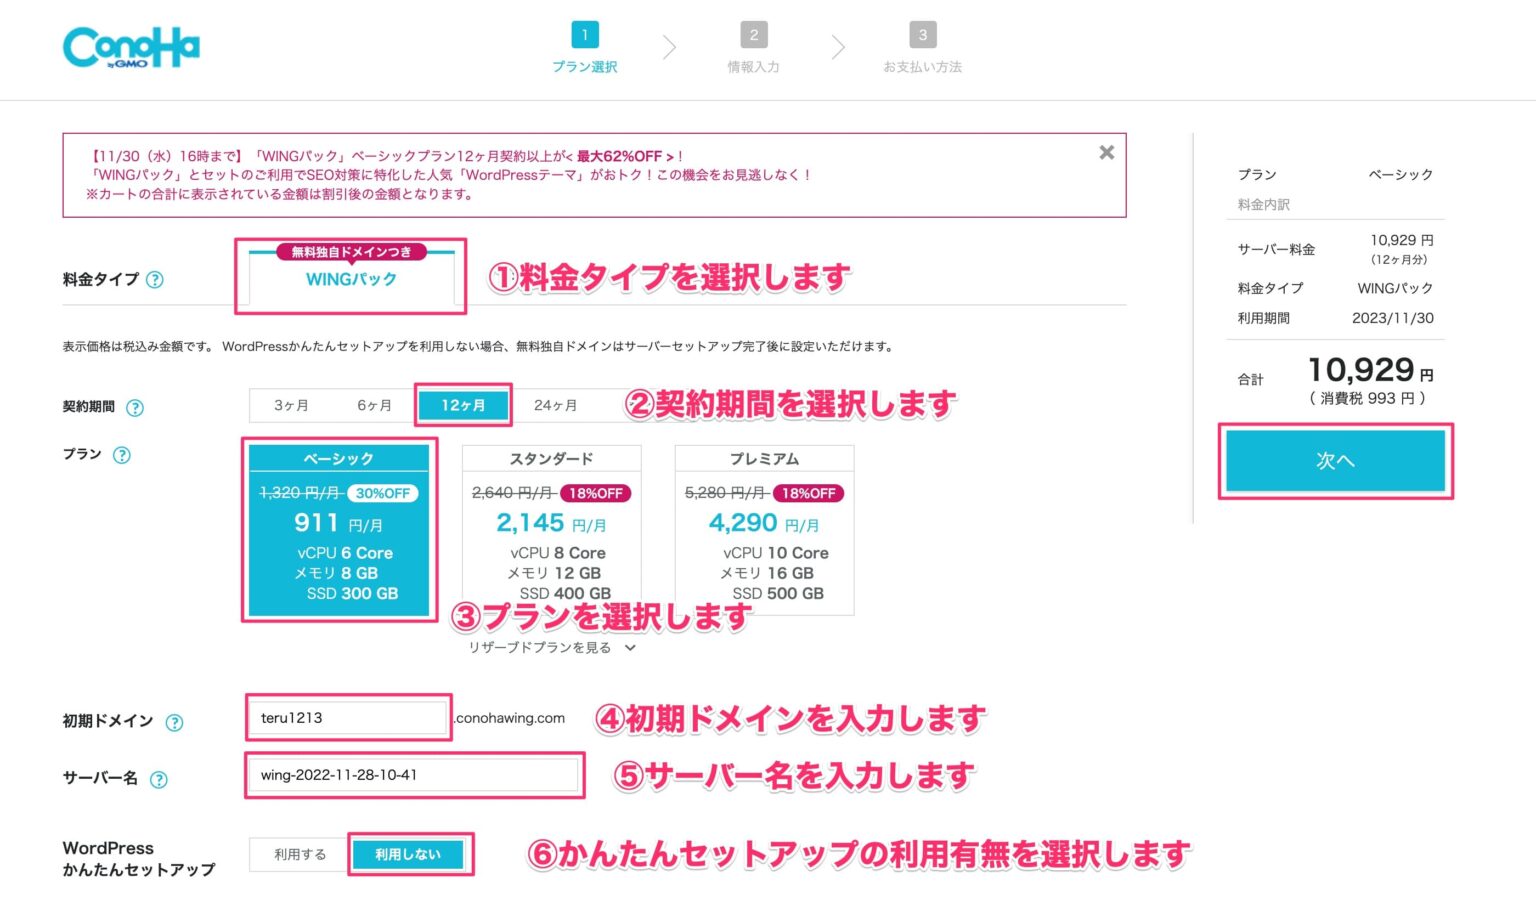Click the ConoHa logo
This screenshot has height=906, width=1536.
pyautogui.click(x=130, y=47)
